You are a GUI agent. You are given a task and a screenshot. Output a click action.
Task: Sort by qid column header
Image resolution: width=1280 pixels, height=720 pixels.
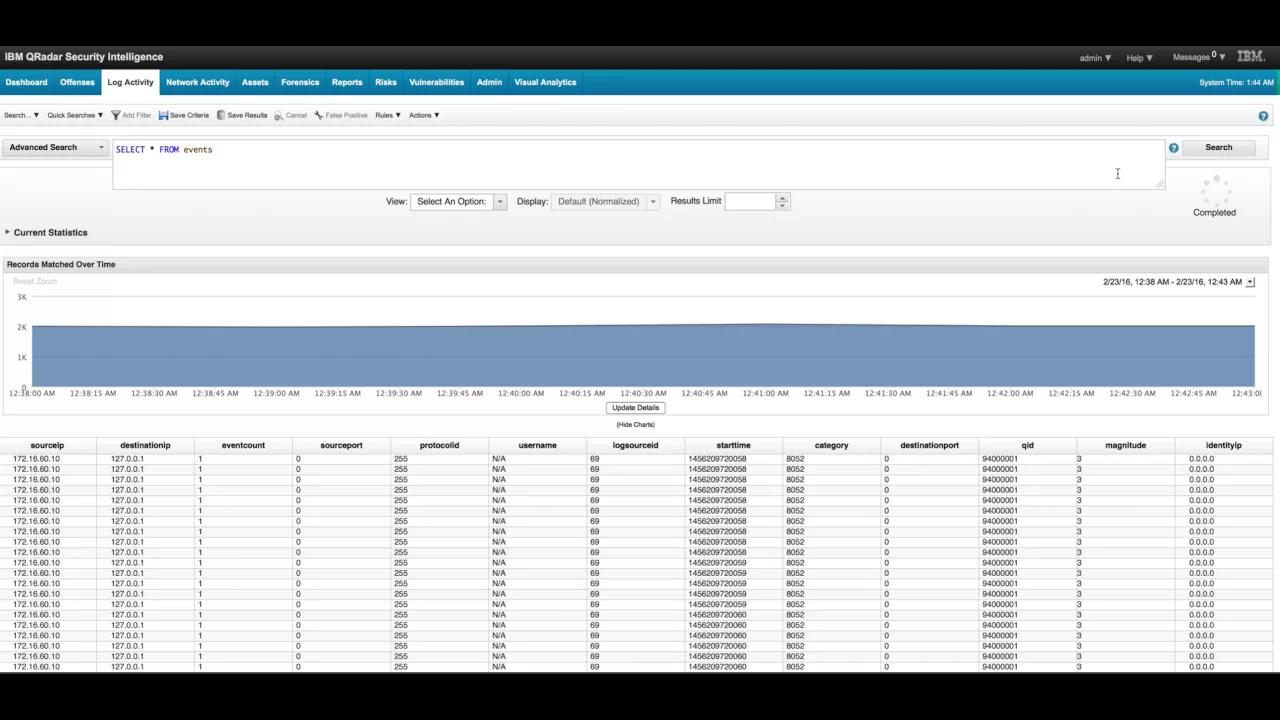pyautogui.click(x=1027, y=445)
